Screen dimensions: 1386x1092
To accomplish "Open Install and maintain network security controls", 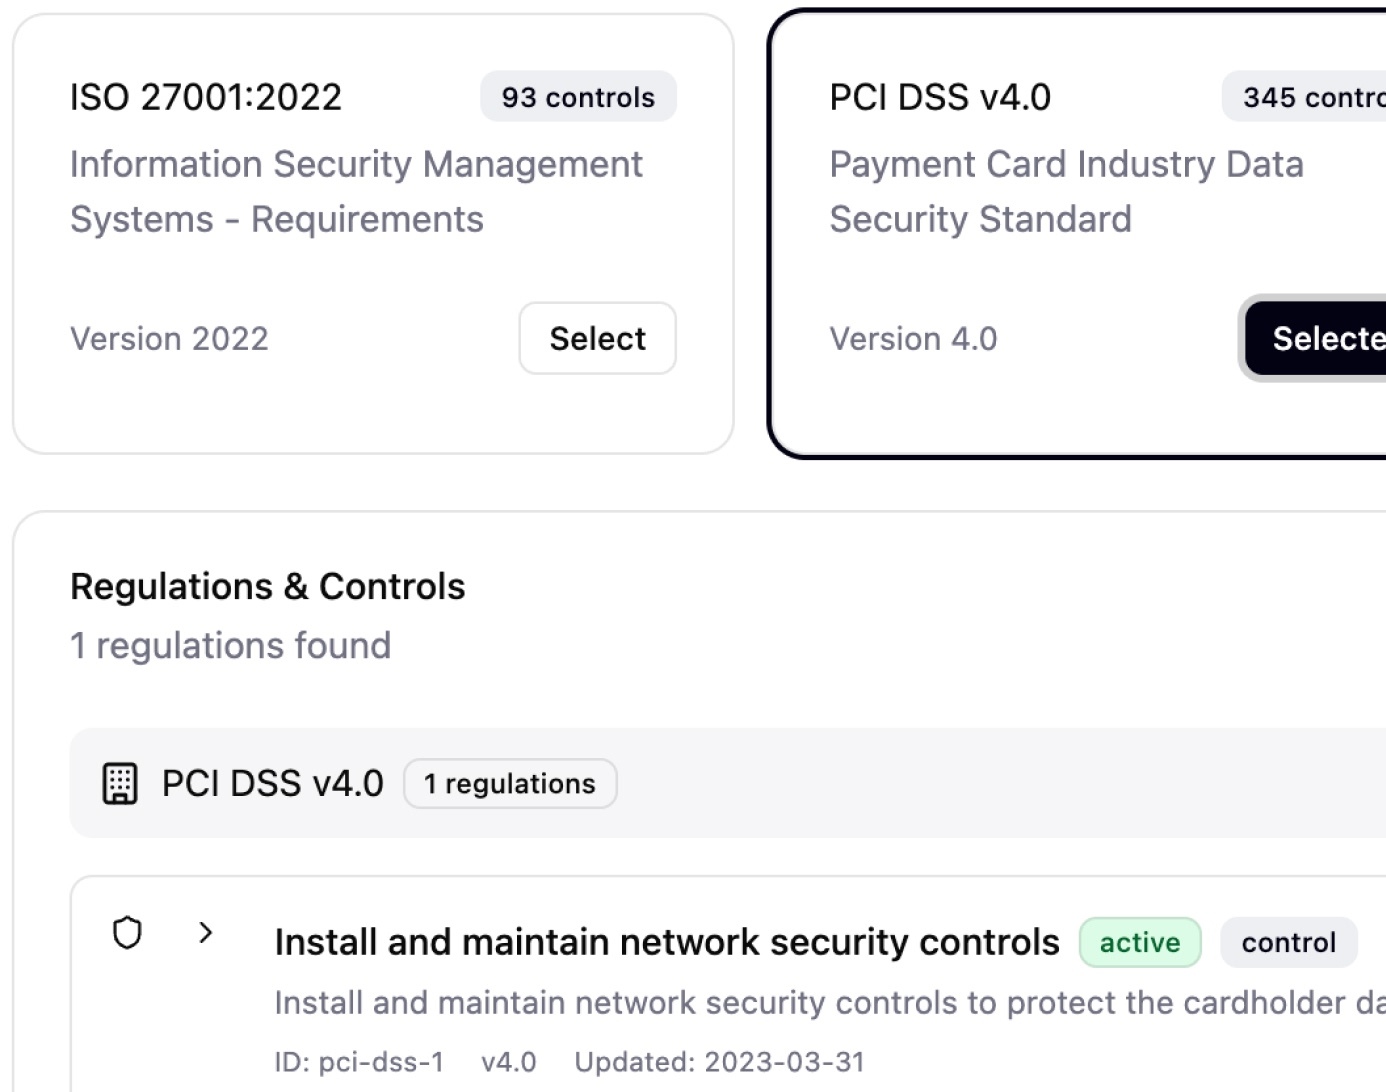I will (x=666, y=942).
